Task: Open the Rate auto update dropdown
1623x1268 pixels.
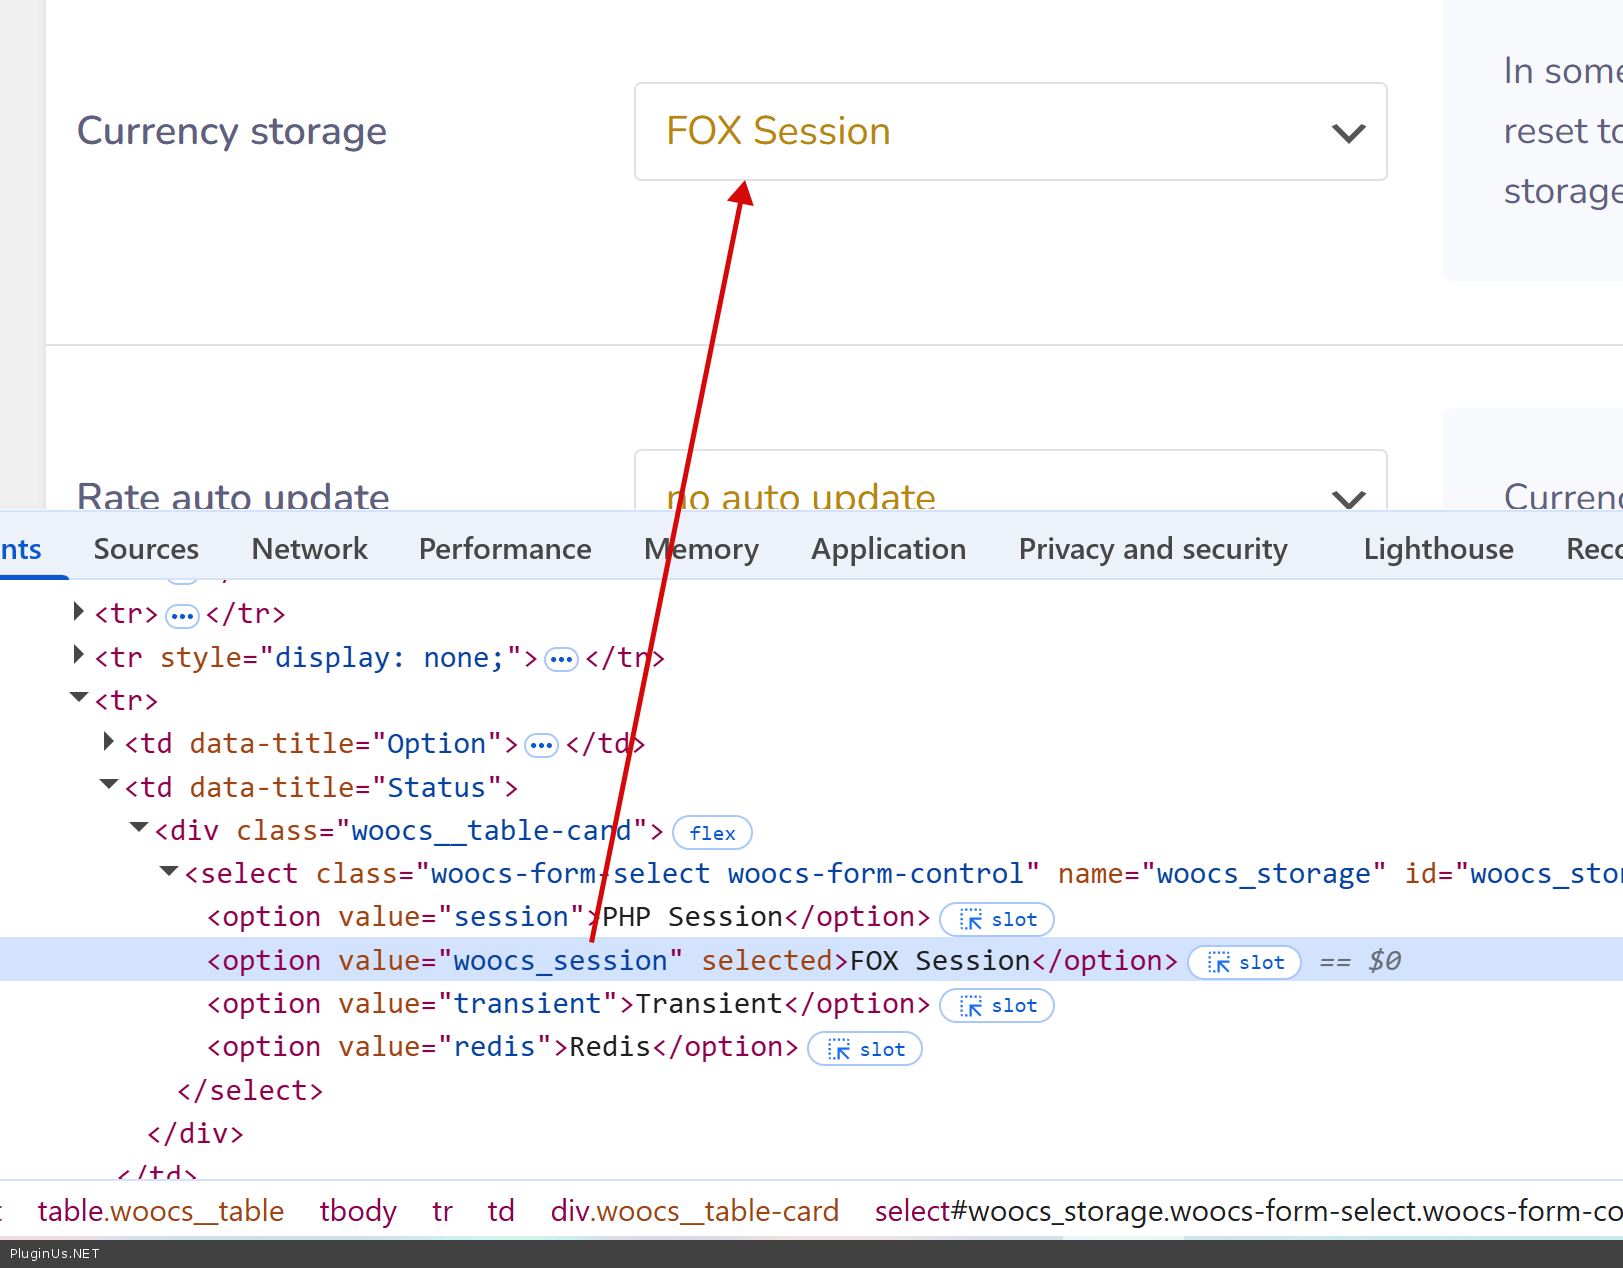Action: coord(1010,490)
